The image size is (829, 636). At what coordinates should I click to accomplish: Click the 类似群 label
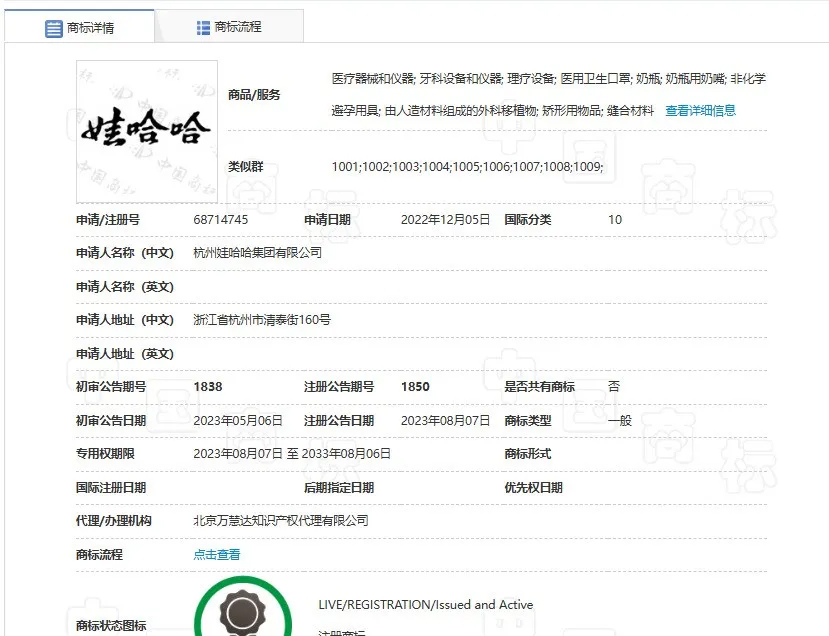coord(245,167)
